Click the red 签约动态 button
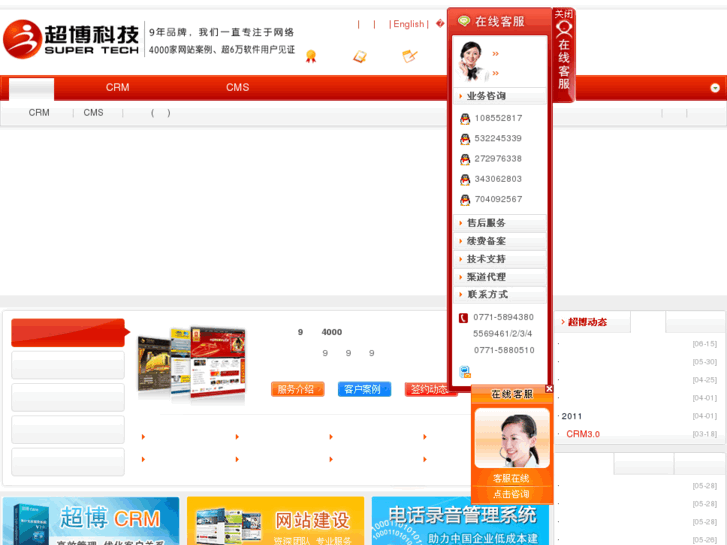This screenshot has height=545, width=727. [x=429, y=389]
